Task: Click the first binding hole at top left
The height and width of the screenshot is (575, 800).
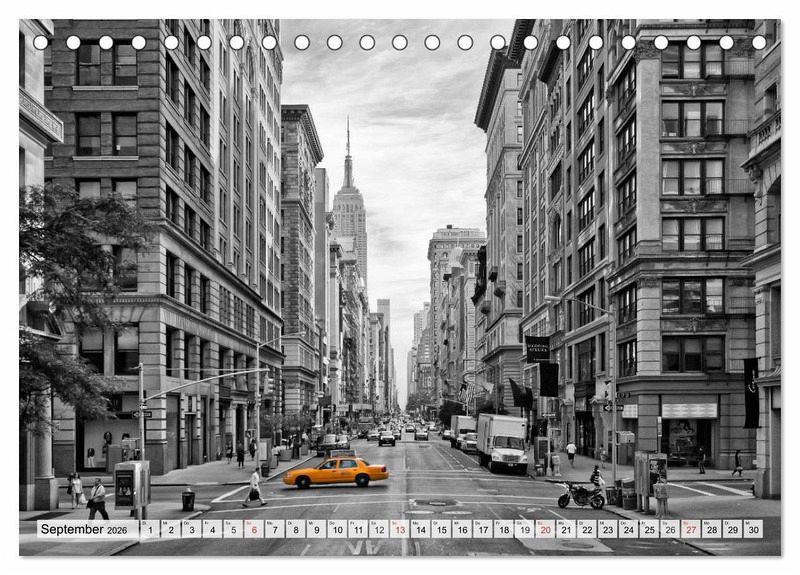Action: click(x=41, y=42)
